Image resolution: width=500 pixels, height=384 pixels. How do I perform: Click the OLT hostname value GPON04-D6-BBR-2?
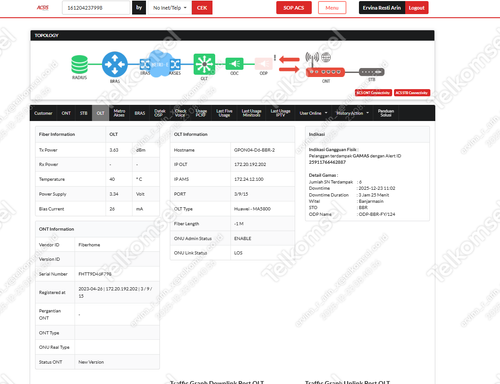[254, 150]
